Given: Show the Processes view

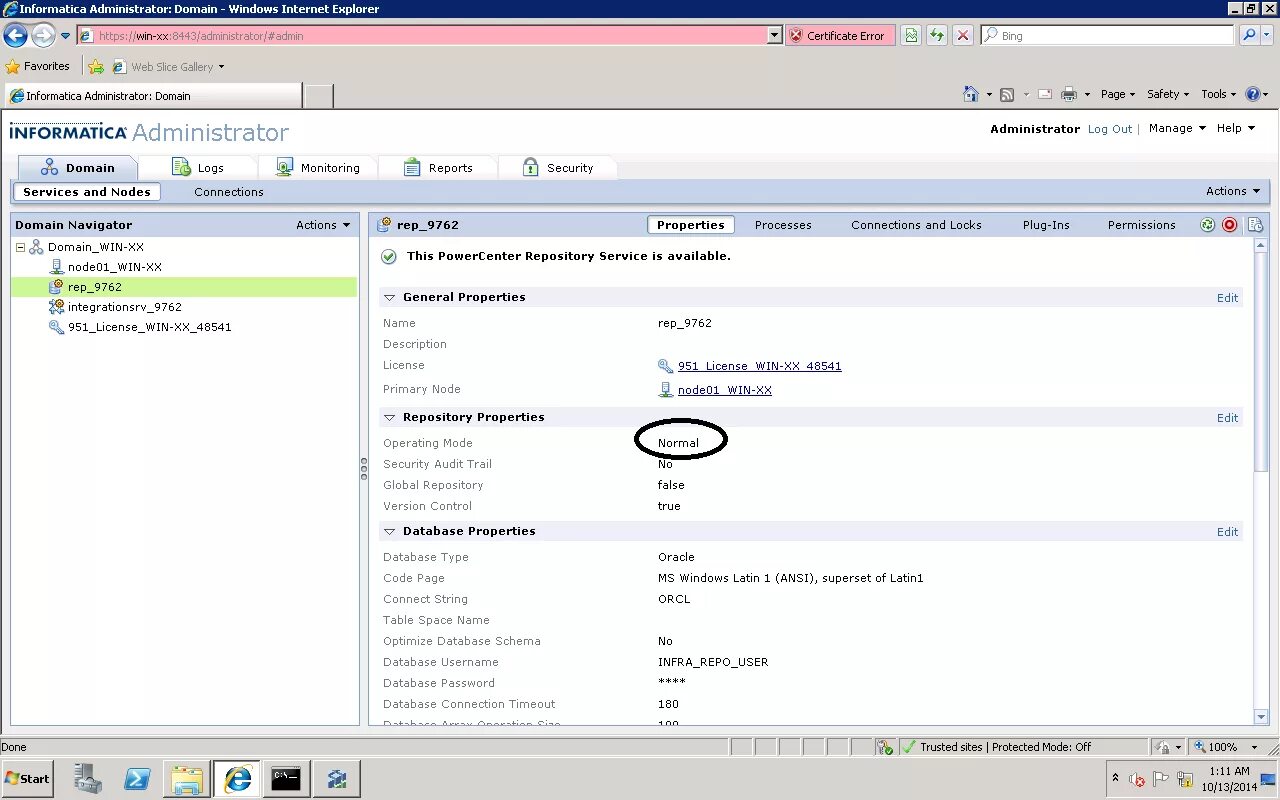Looking at the screenshot, I should [x=783, y=225].
